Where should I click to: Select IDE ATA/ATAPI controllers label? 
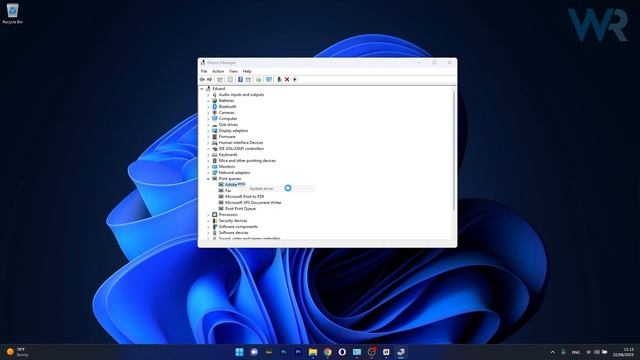241,149
